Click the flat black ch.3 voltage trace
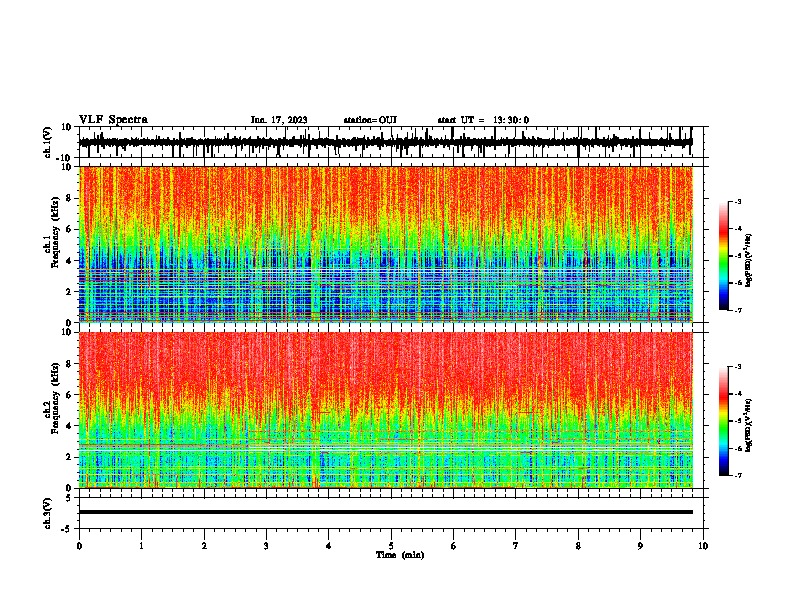The height and width of the screenshot is (612, 792). coord(386,512)
